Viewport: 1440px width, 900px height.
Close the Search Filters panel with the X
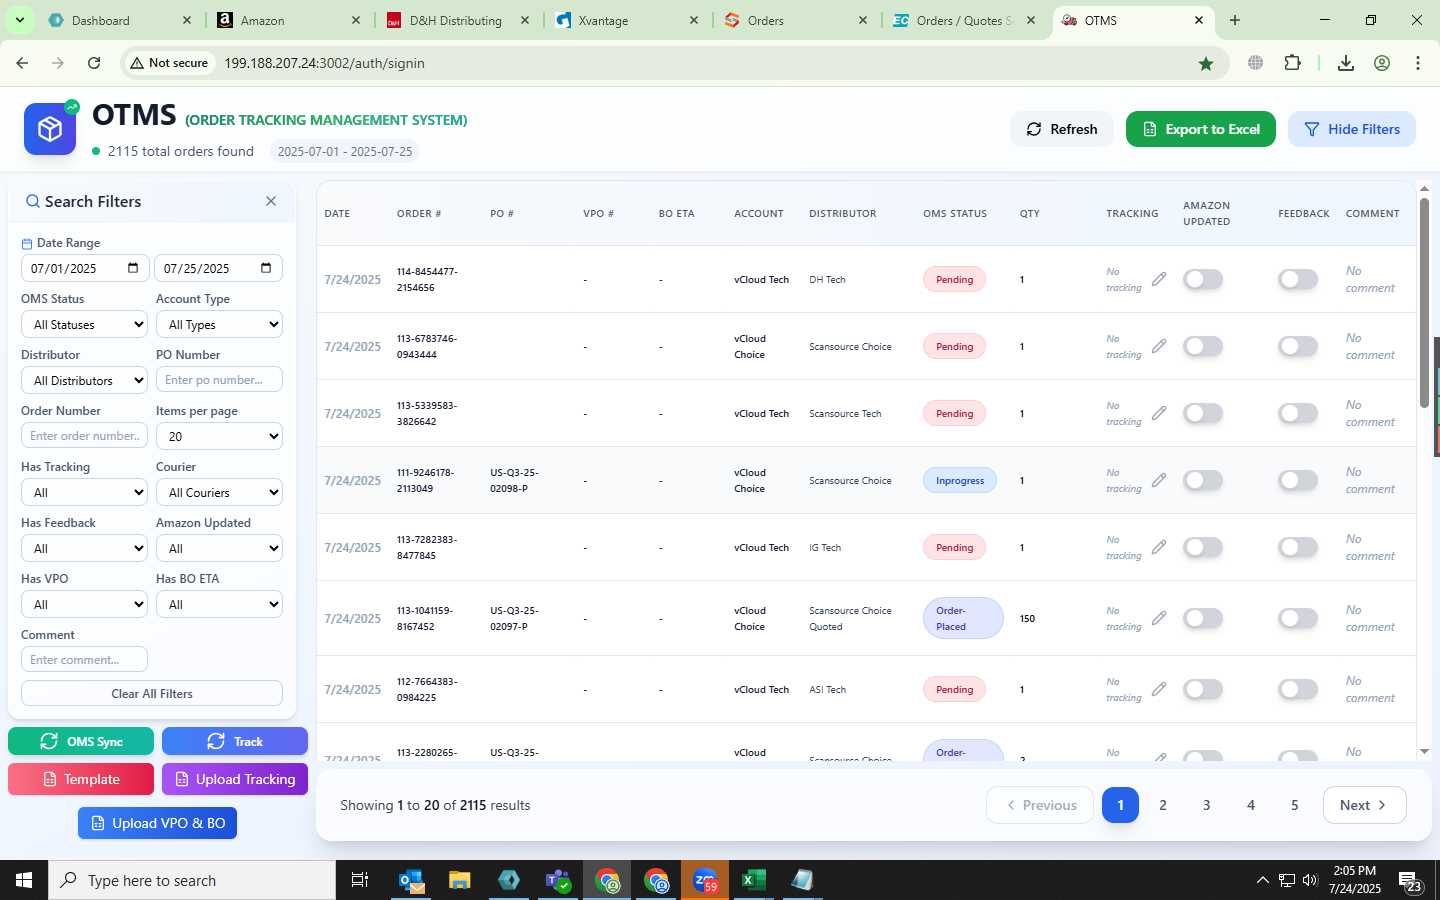(x=271, y=201)
